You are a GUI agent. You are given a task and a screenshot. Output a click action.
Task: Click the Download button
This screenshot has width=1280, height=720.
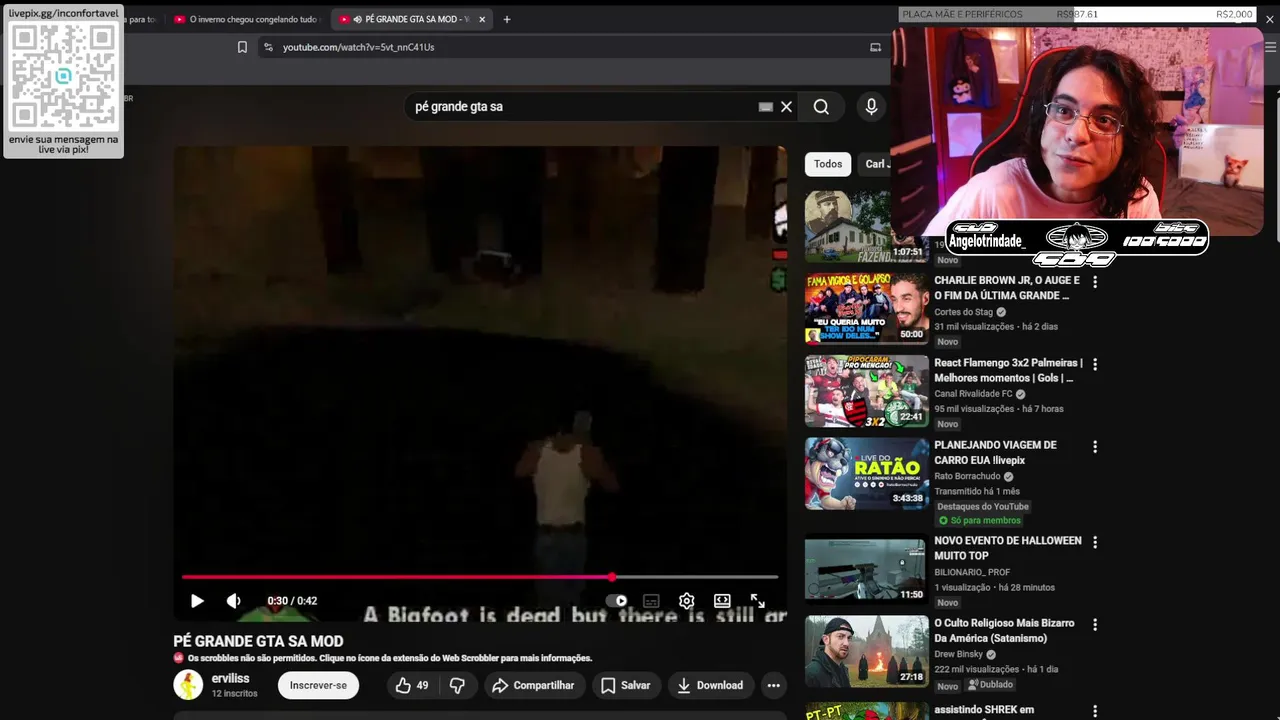tap(710, 685)
